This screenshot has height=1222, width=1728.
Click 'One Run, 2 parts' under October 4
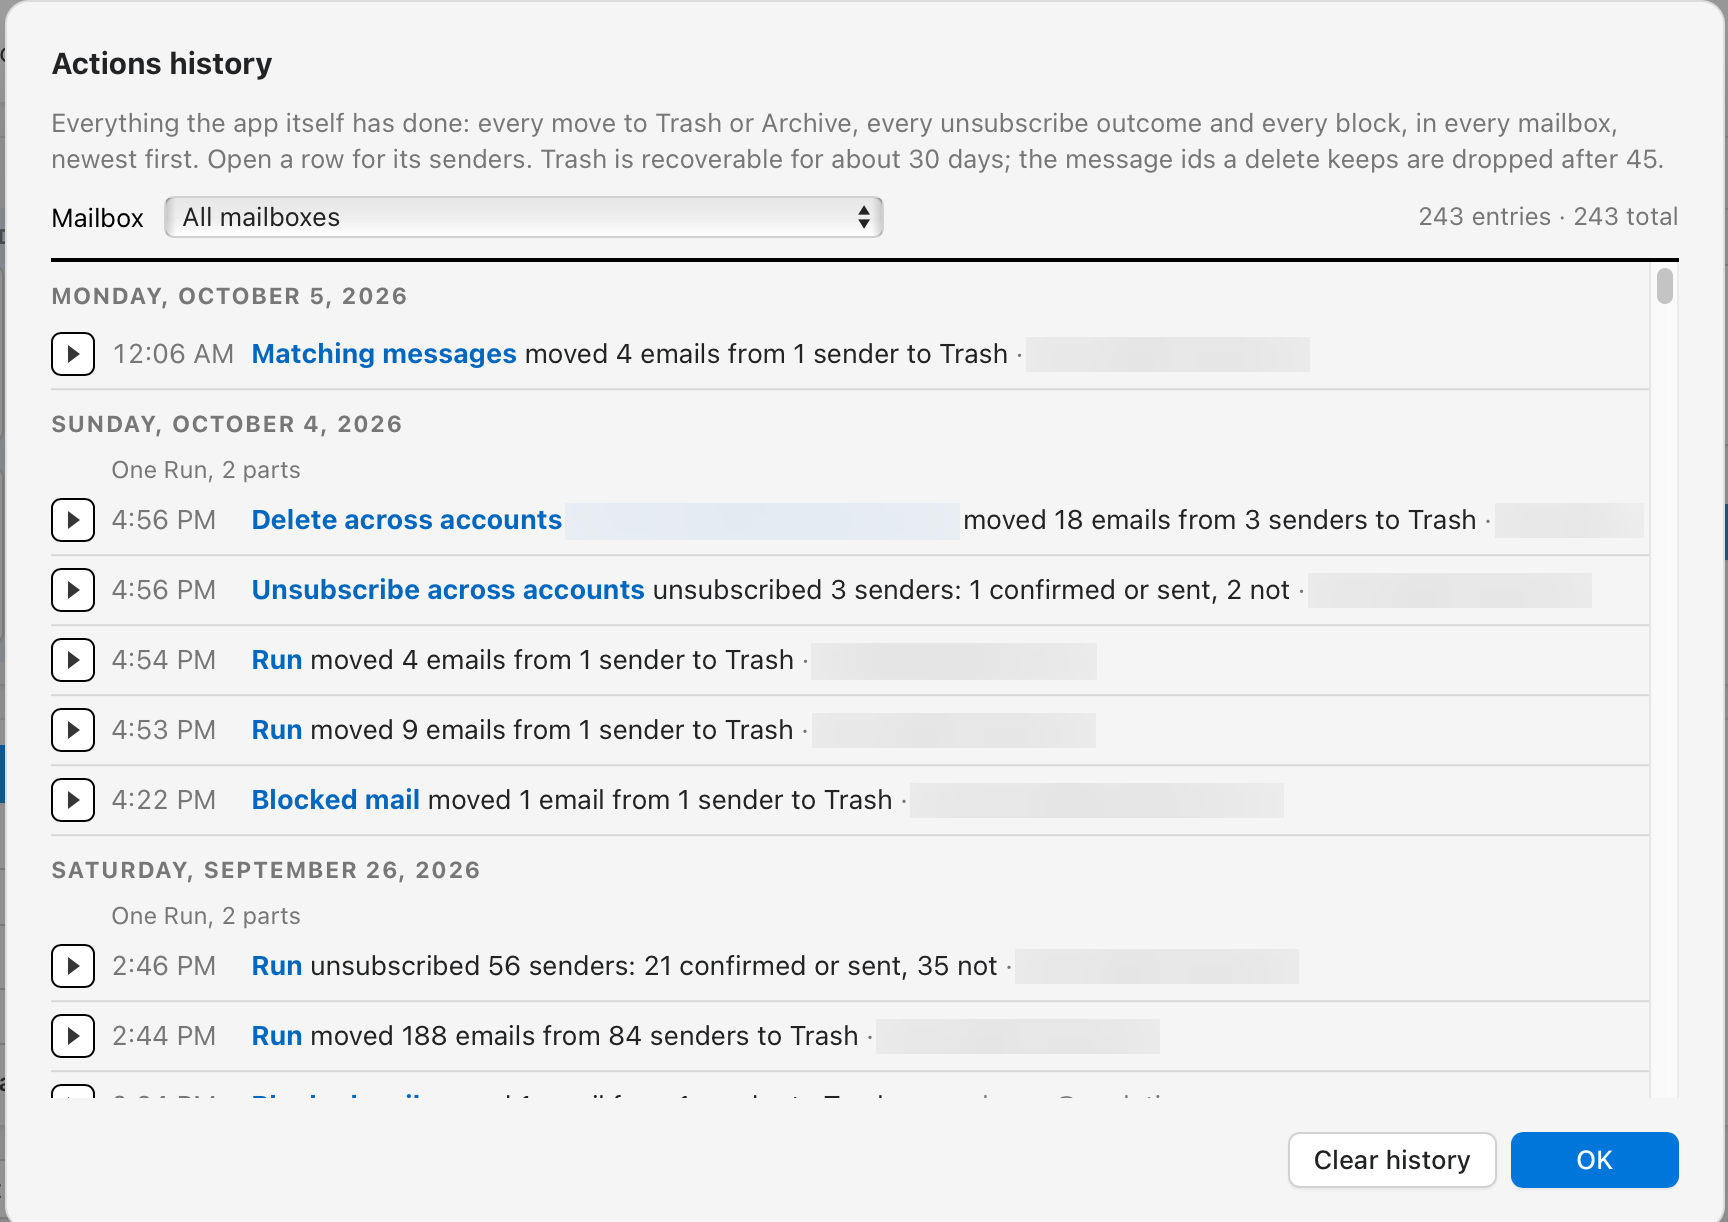[206, 470]
